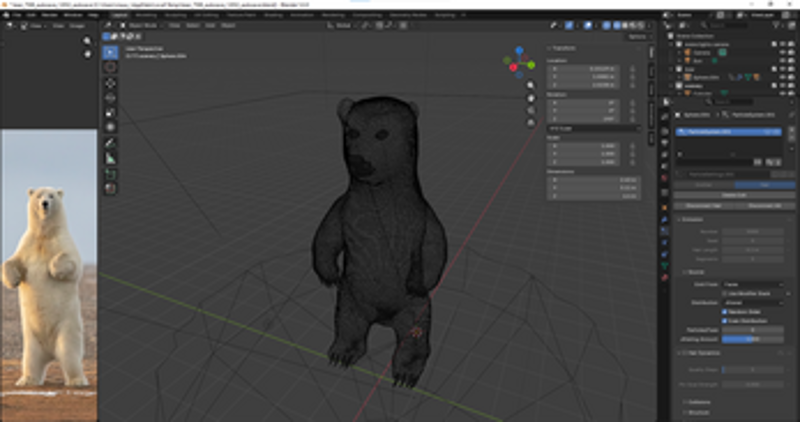The width and height of the screenshot is (800, 422).
Task: Click the 3D viewport pan hand icon
Action: pos(531,98)
